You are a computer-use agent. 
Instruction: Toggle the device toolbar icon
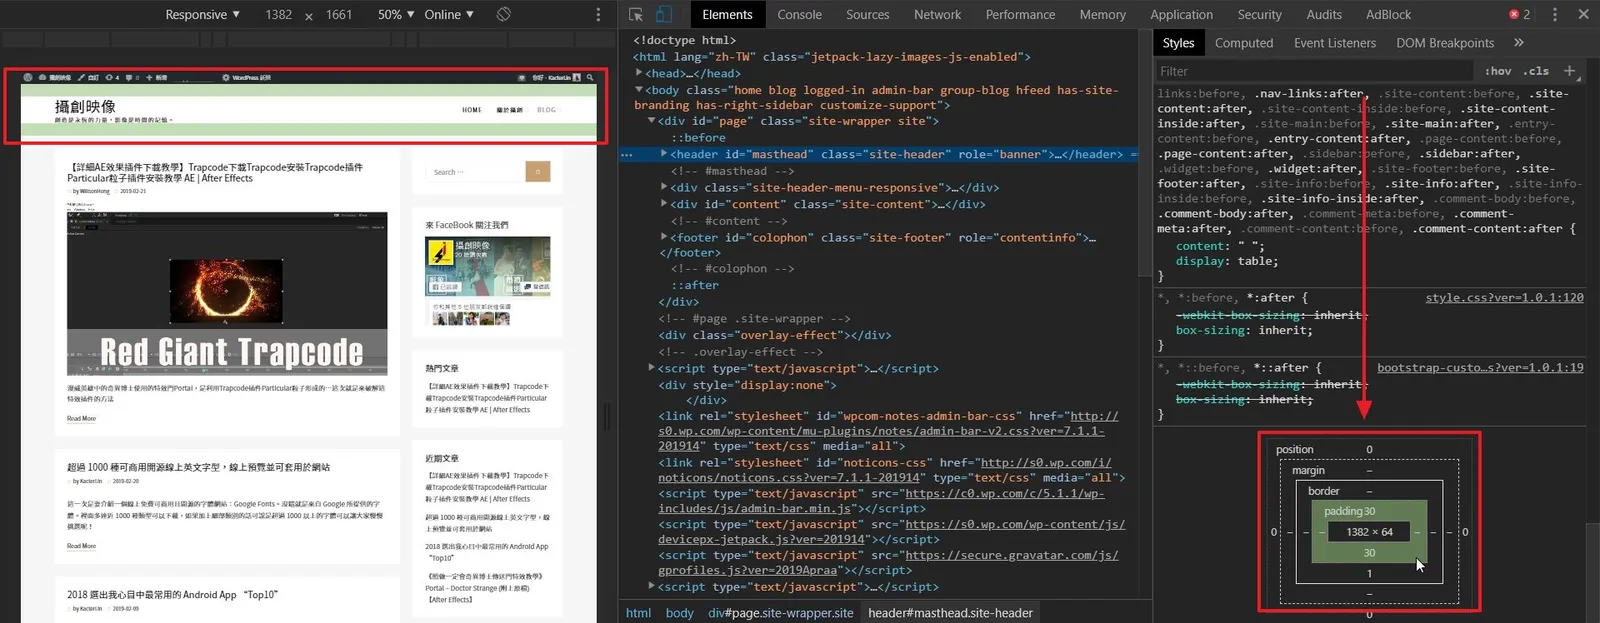click(663, 15)
